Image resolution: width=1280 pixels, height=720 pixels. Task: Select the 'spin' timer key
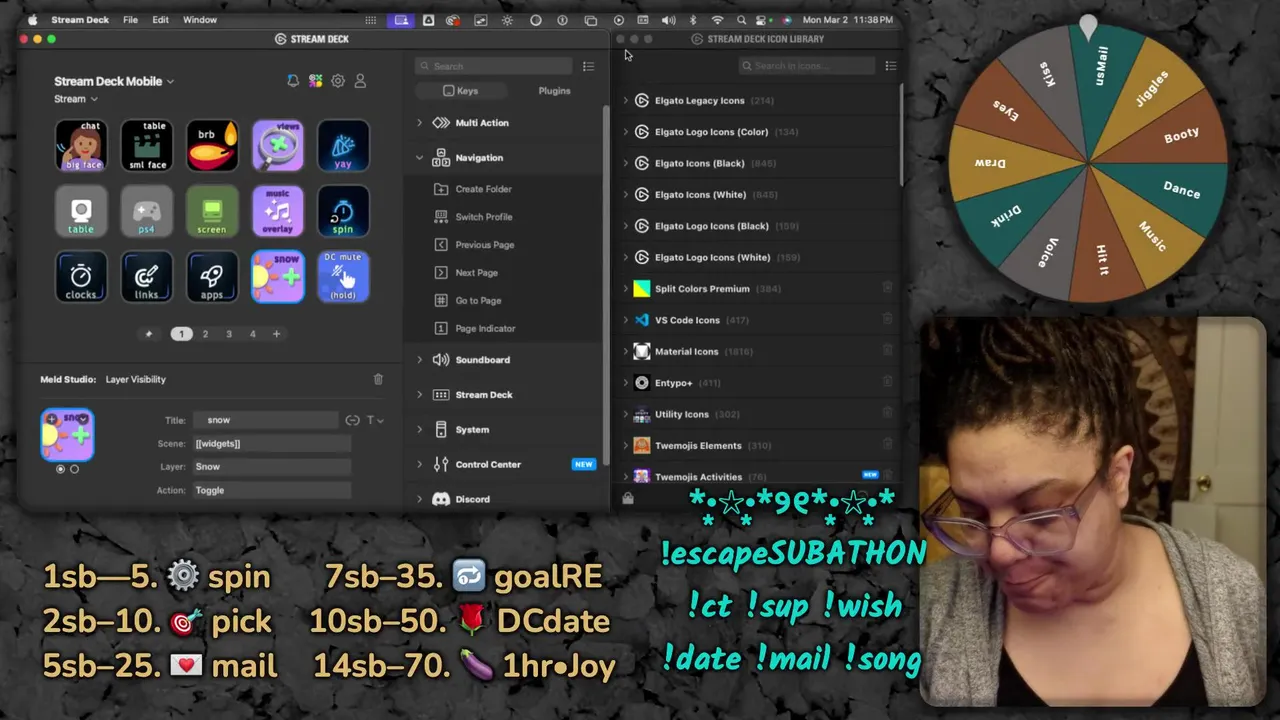point(343,212)
